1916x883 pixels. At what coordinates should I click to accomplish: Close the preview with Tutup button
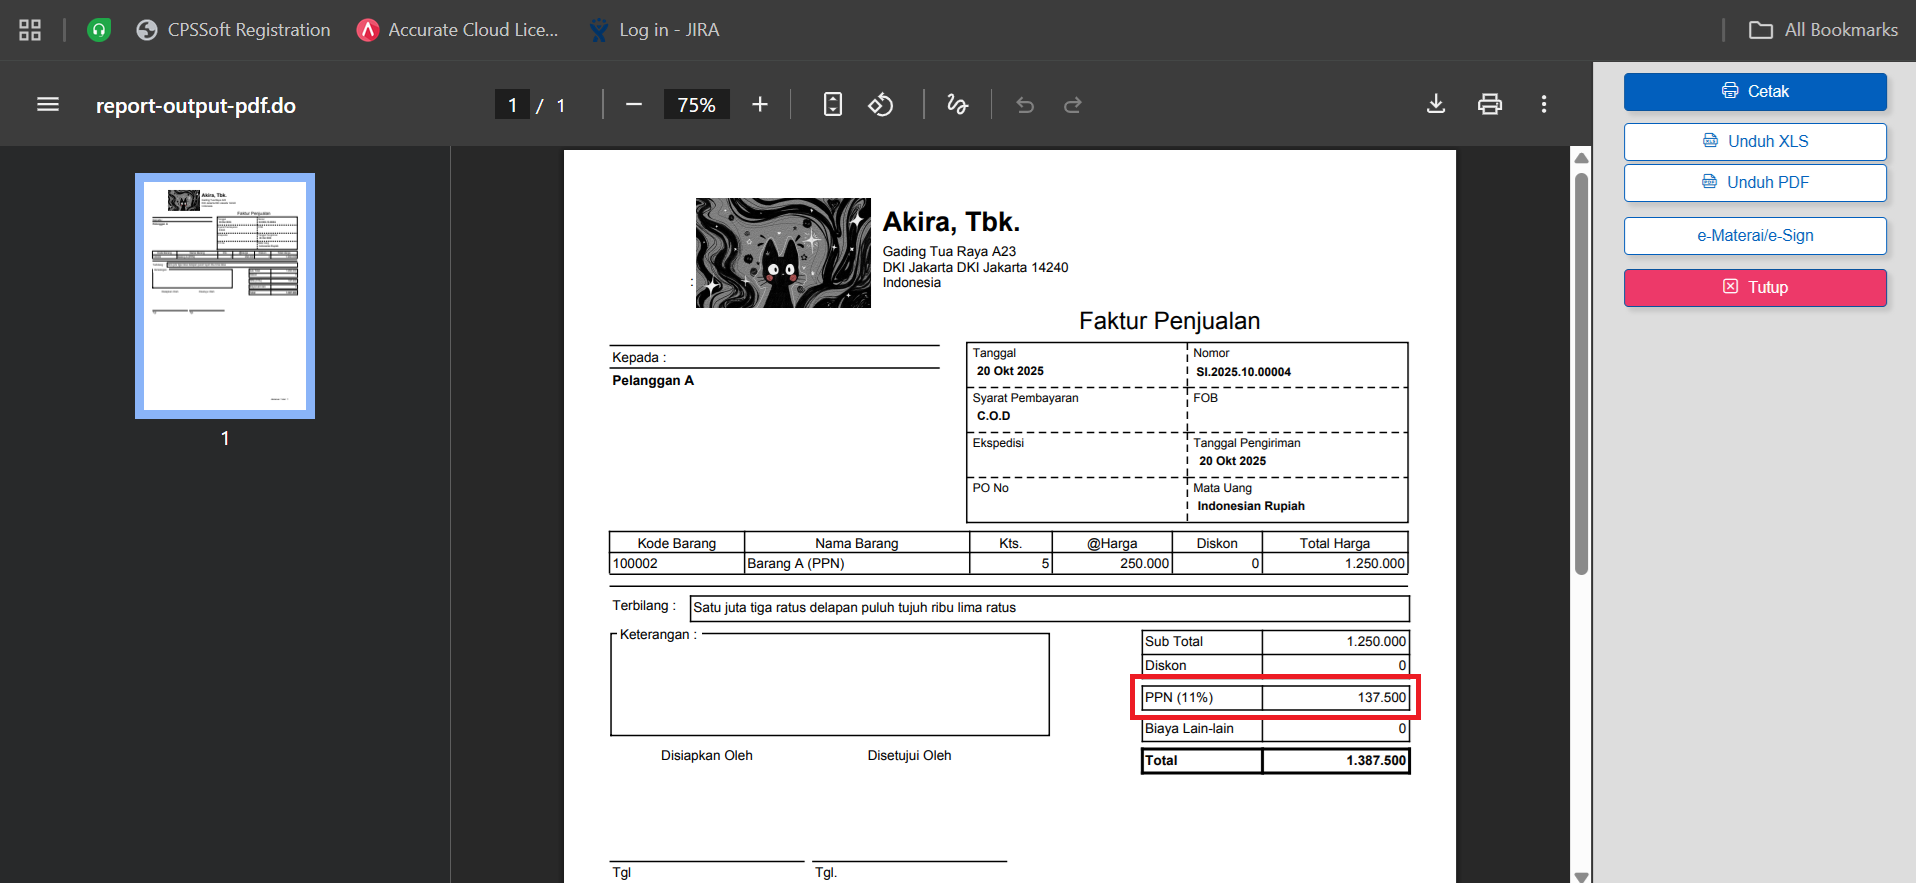1755,288
